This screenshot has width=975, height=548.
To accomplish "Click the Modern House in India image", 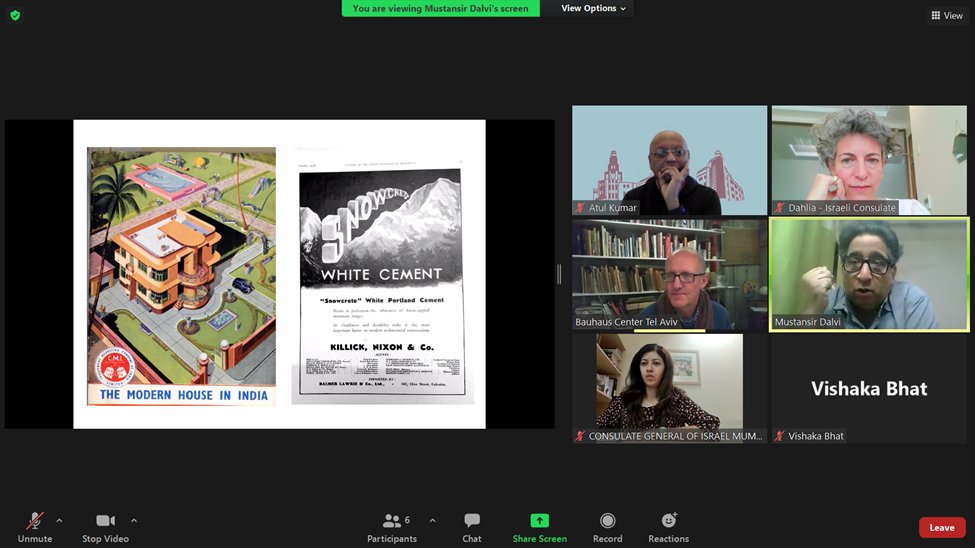I will point(181,276).
